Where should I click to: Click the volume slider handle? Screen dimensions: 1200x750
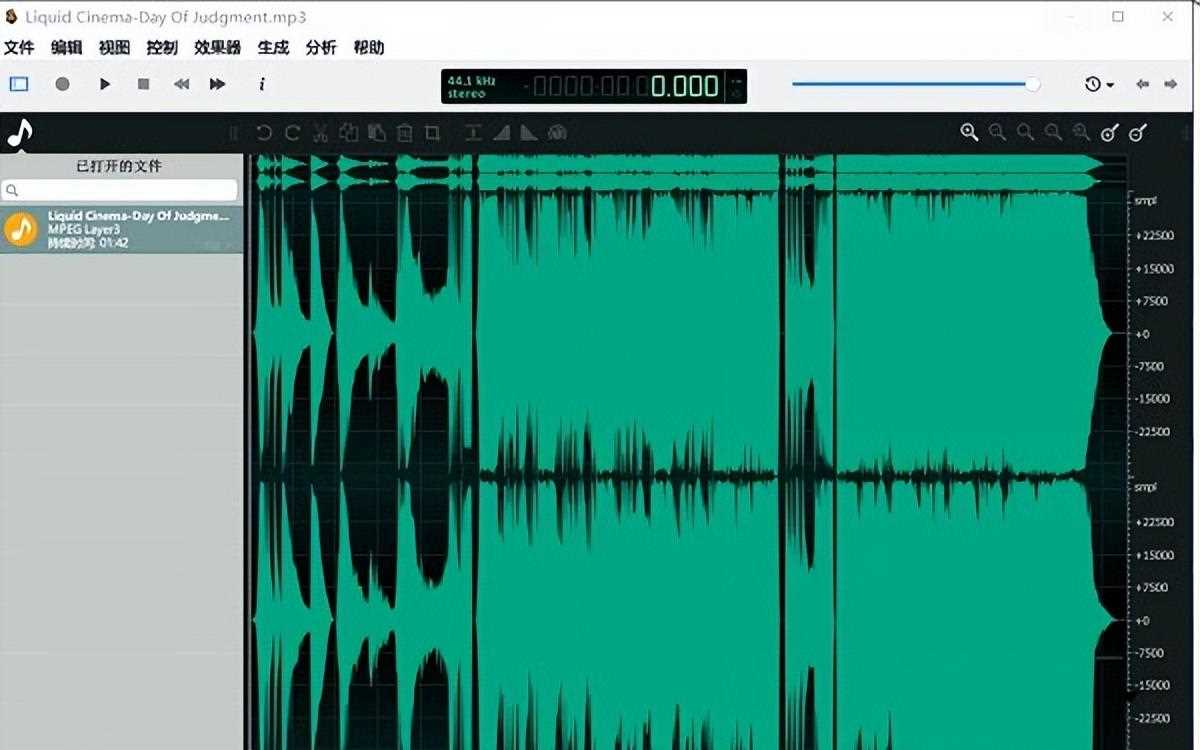(x=1032, y=85)
